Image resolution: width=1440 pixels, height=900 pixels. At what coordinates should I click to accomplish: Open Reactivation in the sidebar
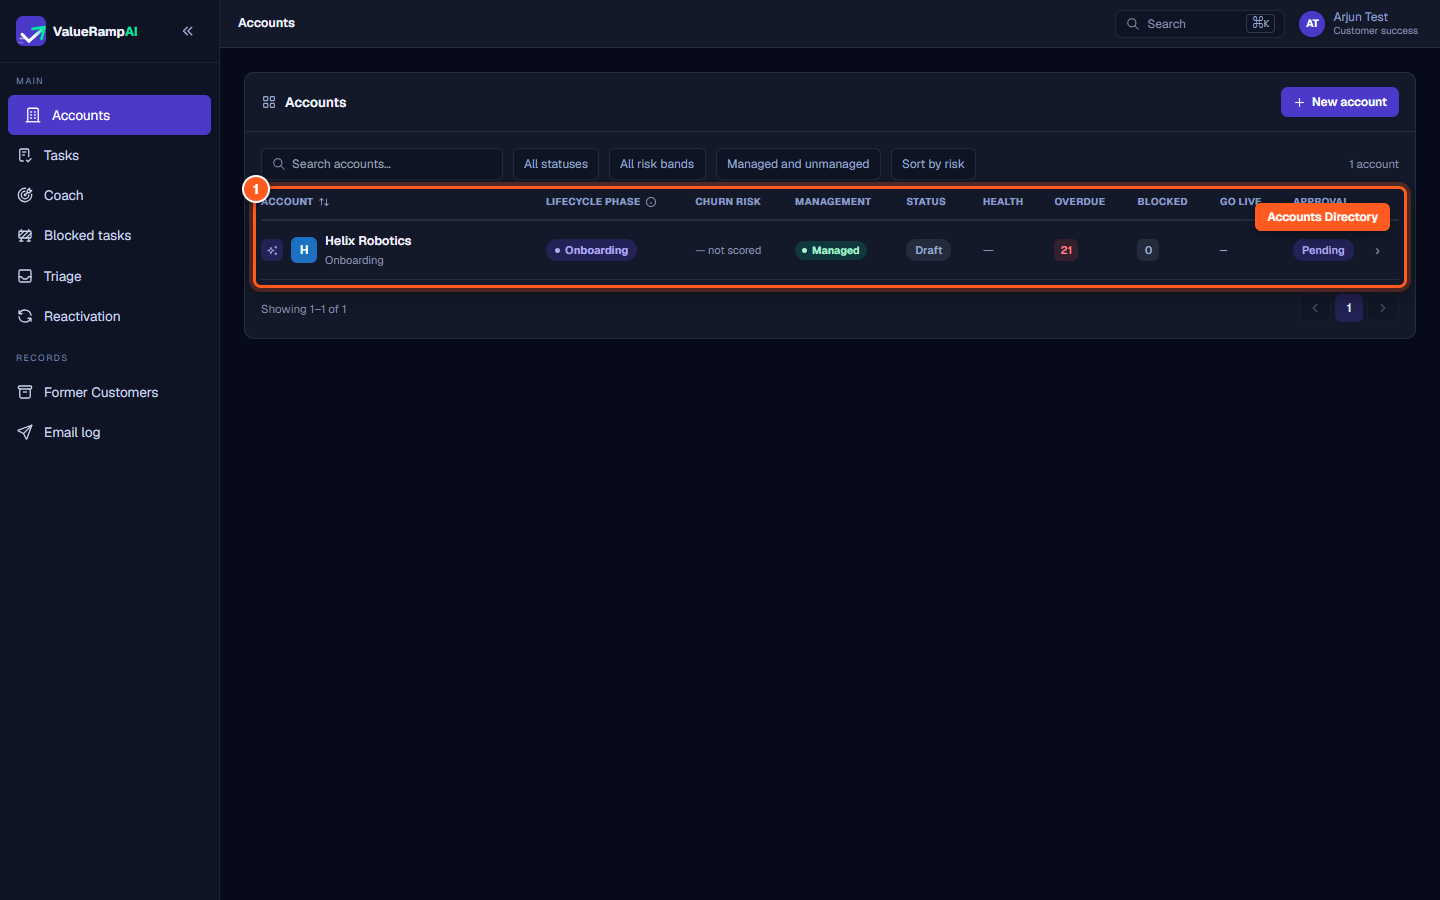109,316
